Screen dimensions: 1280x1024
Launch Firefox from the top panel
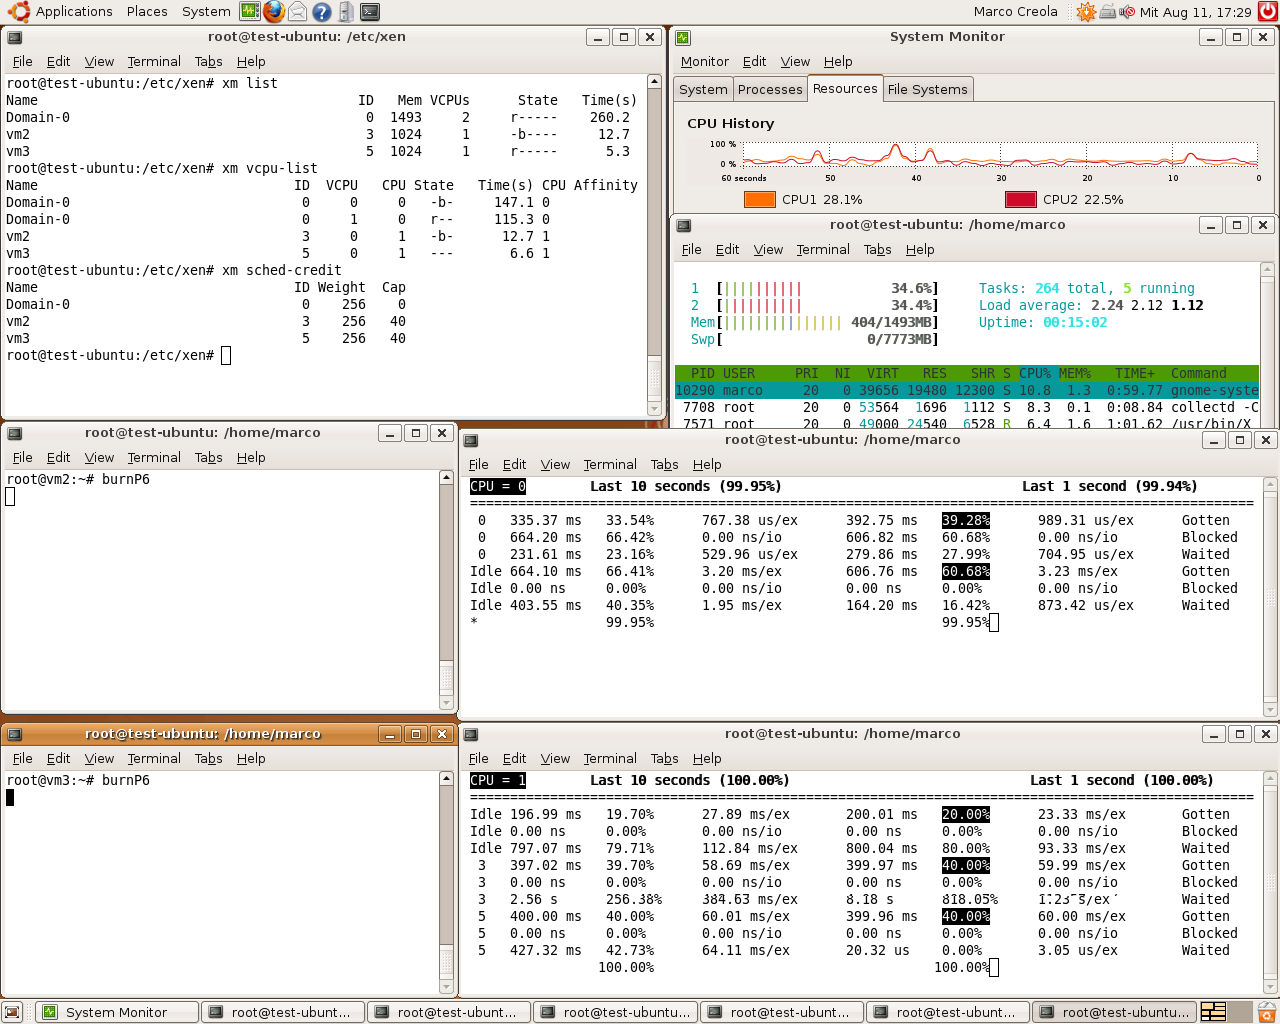pyautogui.click(x=274, y=12)
